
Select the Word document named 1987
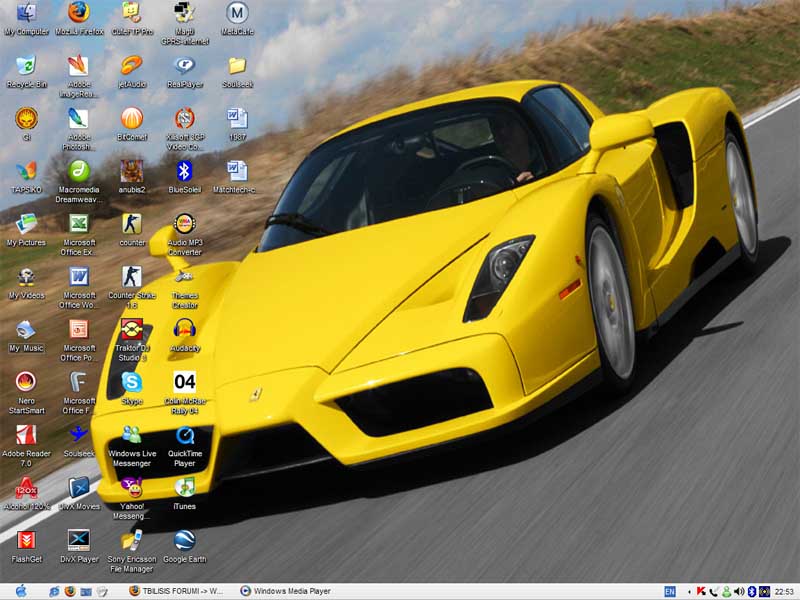237,124
